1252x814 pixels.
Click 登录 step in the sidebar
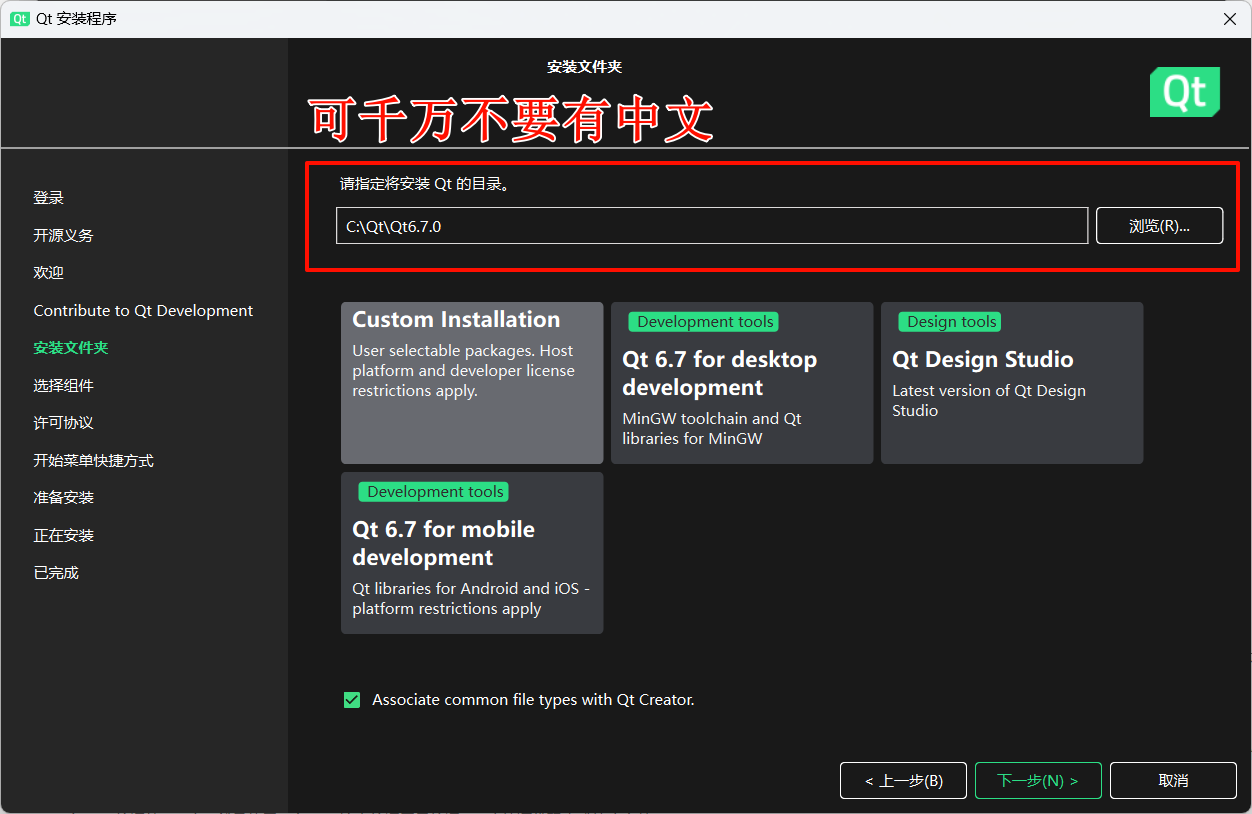48,198
